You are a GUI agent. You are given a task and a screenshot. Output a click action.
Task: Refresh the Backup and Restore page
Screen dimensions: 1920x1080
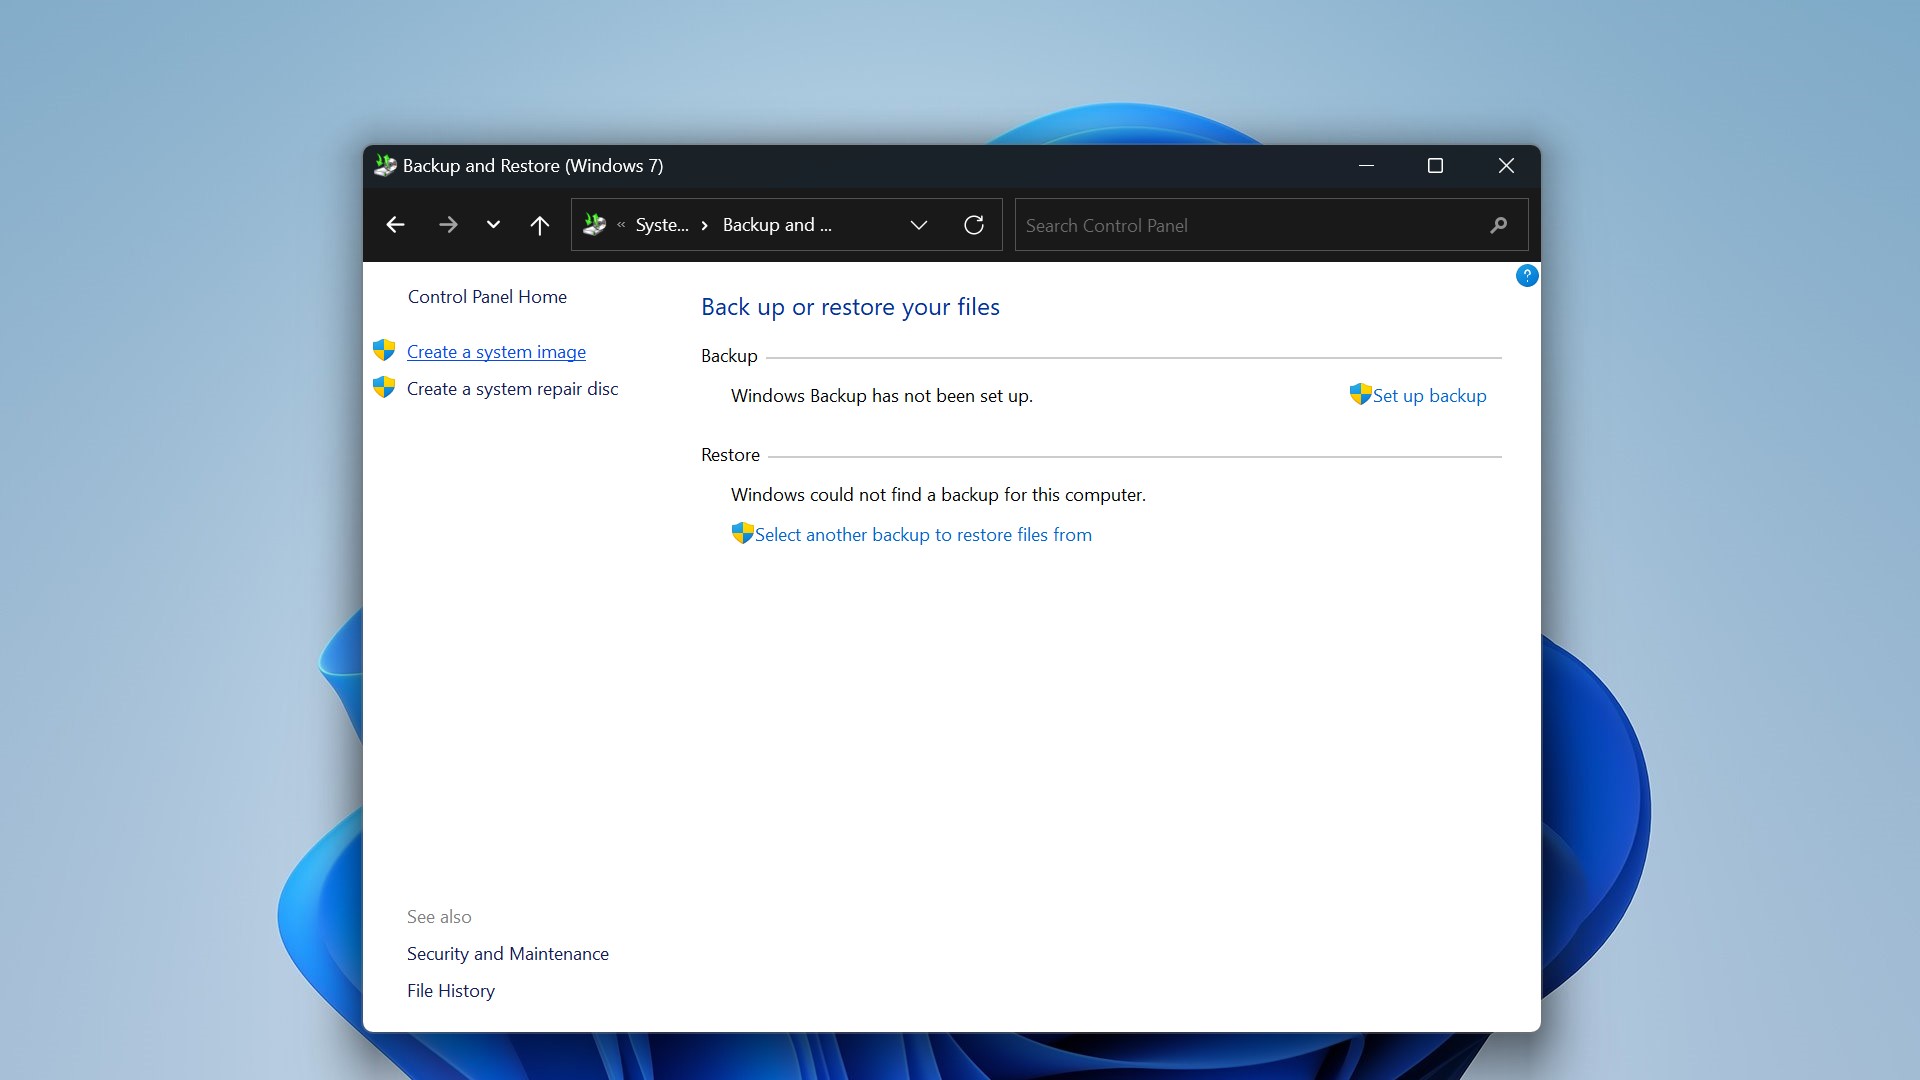[974, 225]
